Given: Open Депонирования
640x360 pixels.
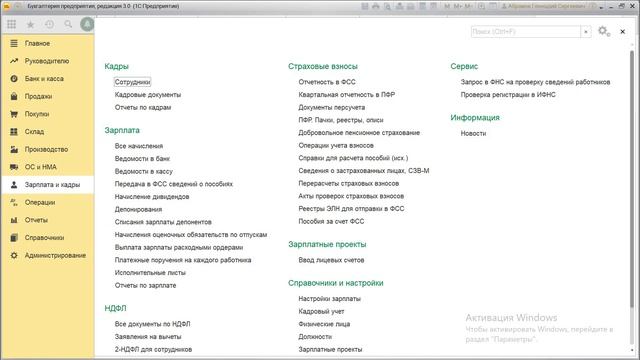Looking at the screenshot, I should pos(138,209).
